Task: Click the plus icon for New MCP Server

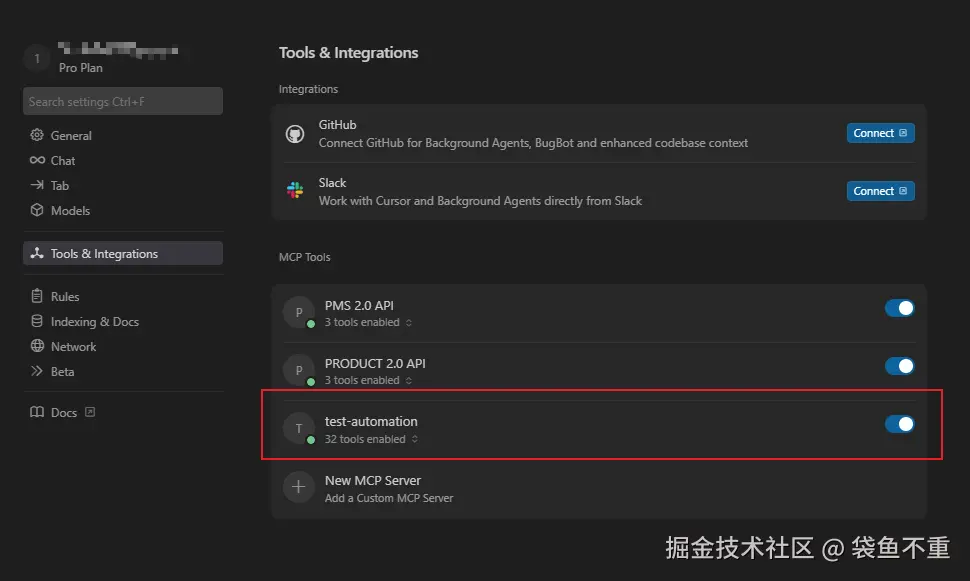Action: 299,487
